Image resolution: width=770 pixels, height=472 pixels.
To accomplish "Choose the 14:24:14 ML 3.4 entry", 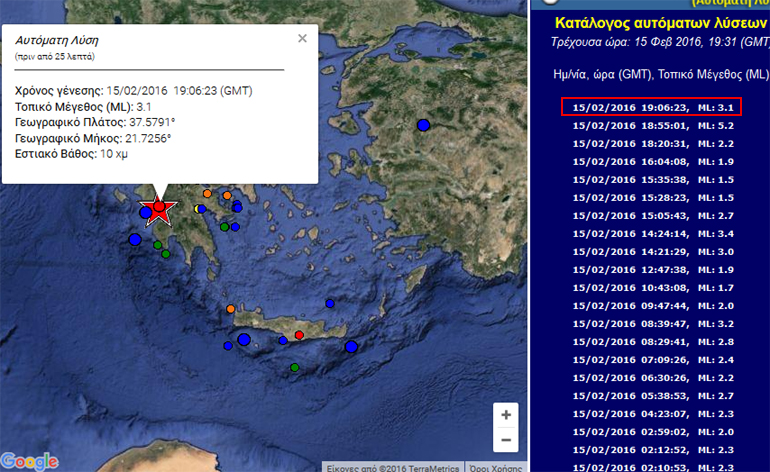I will 650,234.
